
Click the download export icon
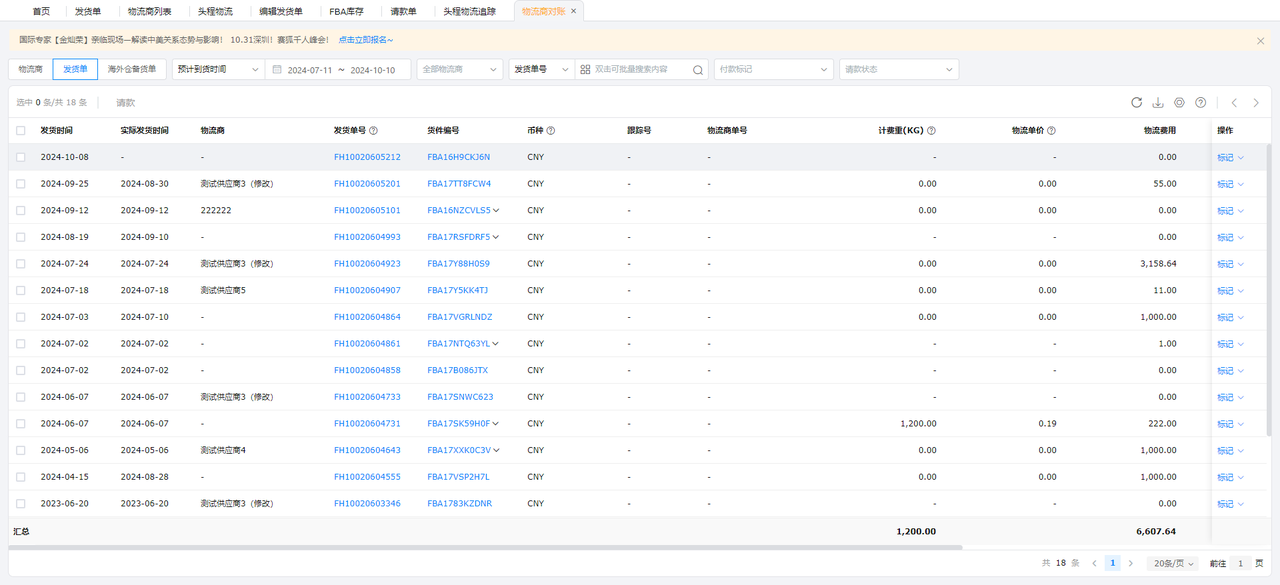1158,102
